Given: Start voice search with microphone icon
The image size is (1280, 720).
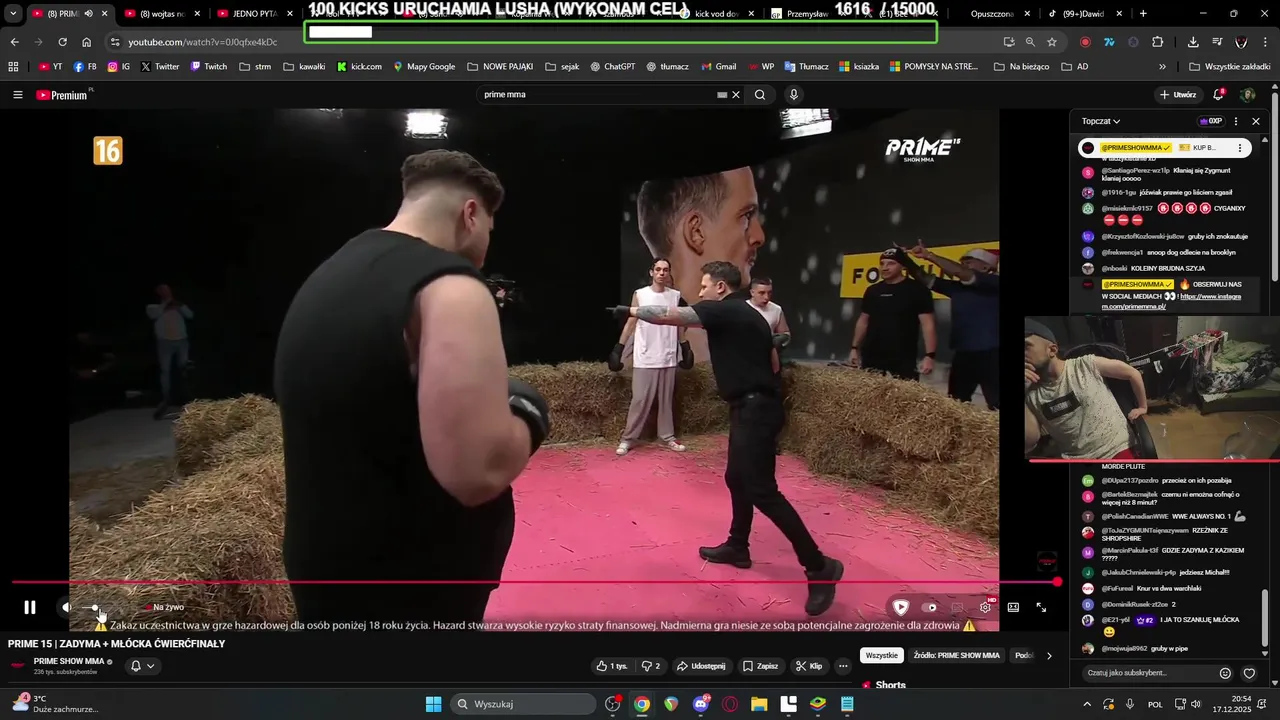Looking at the screenshot, I should (x=794, y=95).
